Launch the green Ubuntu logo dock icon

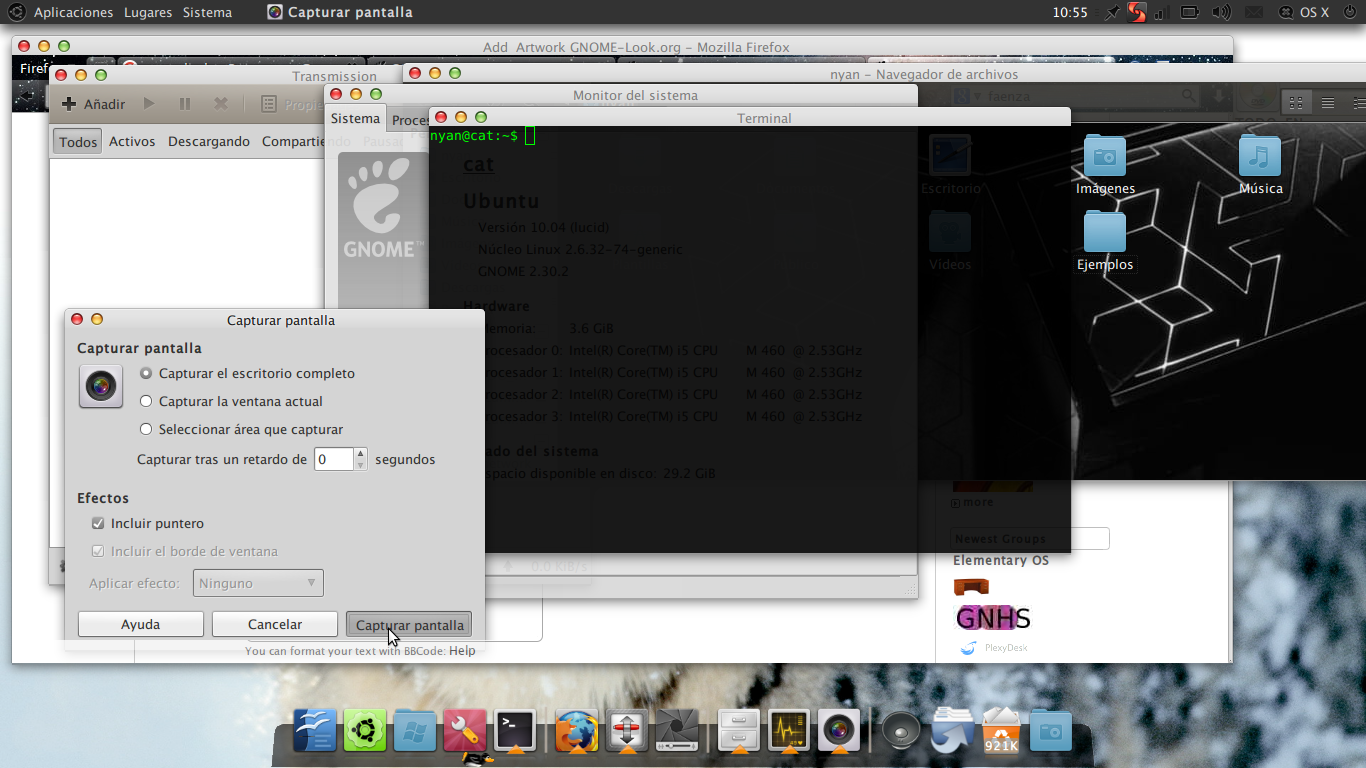[x=364, y=731]
